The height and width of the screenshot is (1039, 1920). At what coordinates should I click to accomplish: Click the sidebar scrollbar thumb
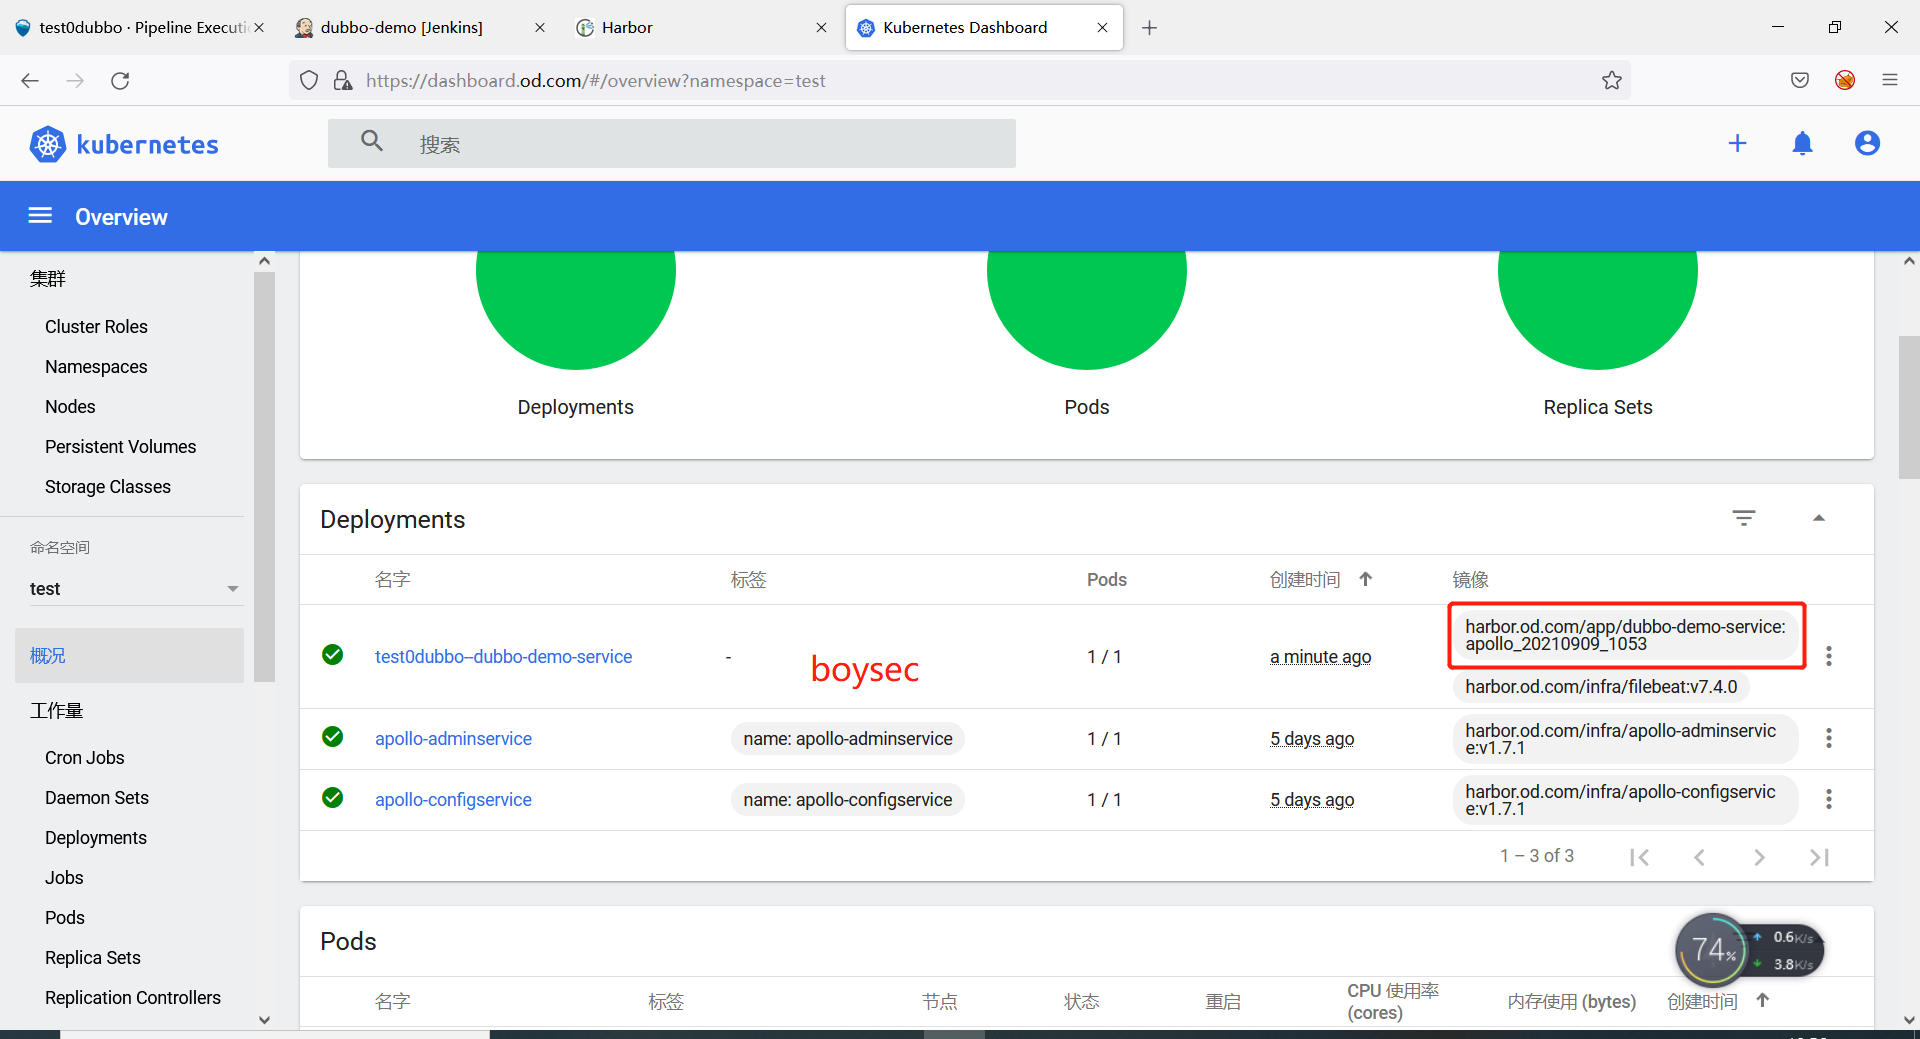click(x=264, y=476)
